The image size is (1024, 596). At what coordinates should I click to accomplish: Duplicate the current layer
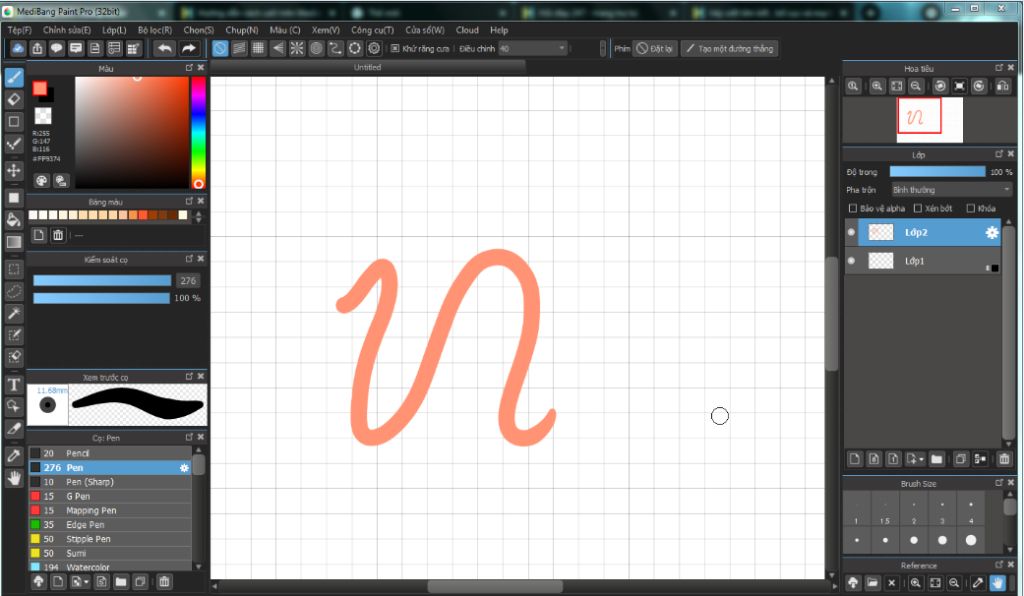pos(960,459)
